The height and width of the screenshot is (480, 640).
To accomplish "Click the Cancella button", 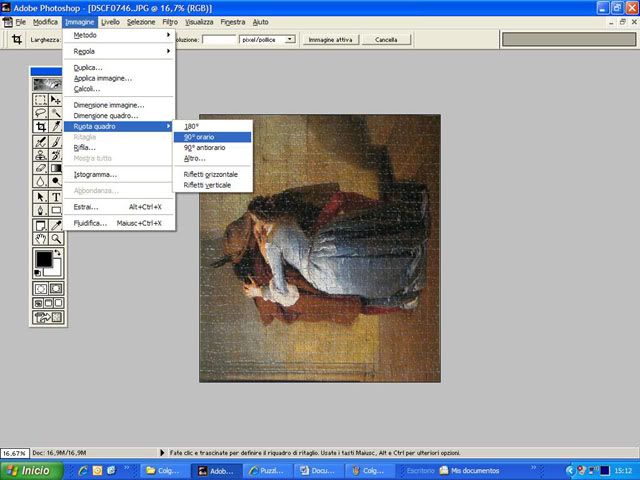I will pos(386,40).
